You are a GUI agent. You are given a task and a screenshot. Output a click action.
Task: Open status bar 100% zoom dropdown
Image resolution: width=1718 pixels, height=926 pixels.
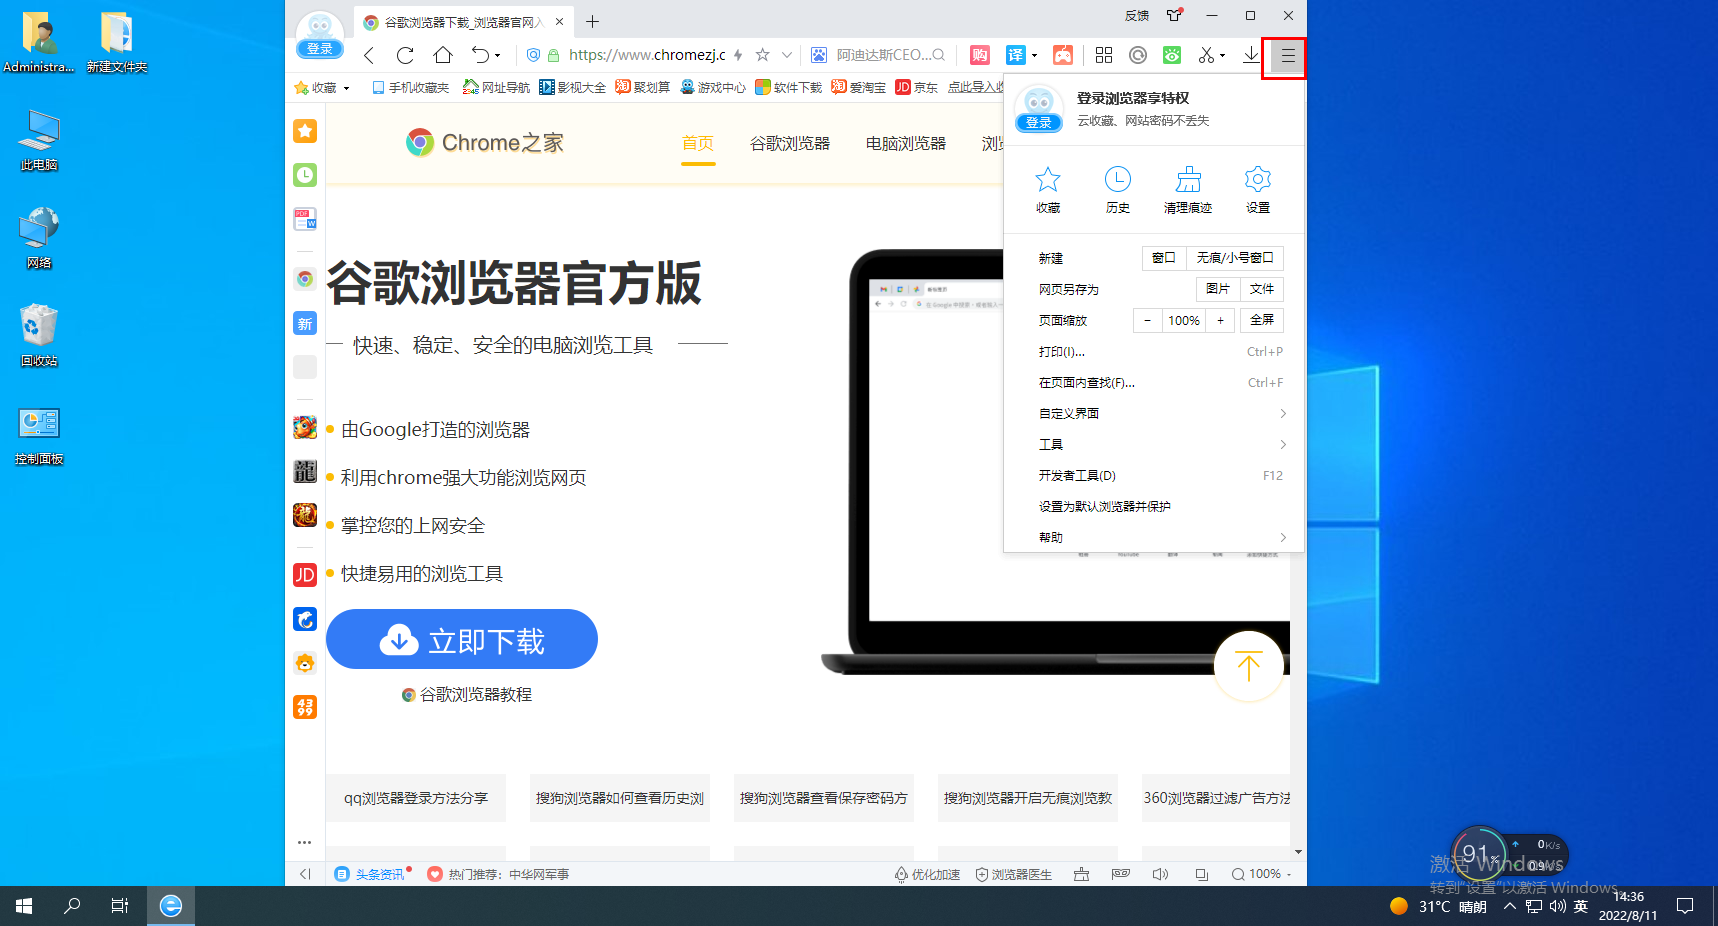pyautogui.click(x=1262, y=874)
